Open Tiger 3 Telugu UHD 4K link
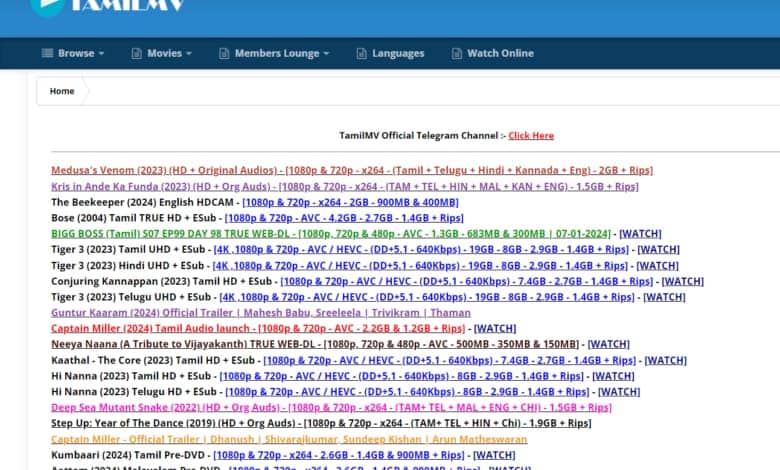The width and height of the screenshot is (780, 470). (427, 297)
